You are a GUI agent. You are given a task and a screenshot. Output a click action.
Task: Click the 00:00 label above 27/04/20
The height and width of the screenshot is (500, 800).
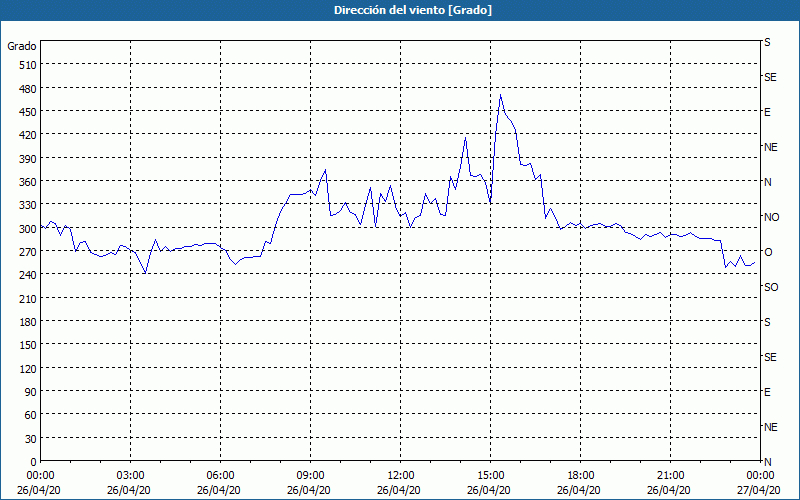(760, 476)
